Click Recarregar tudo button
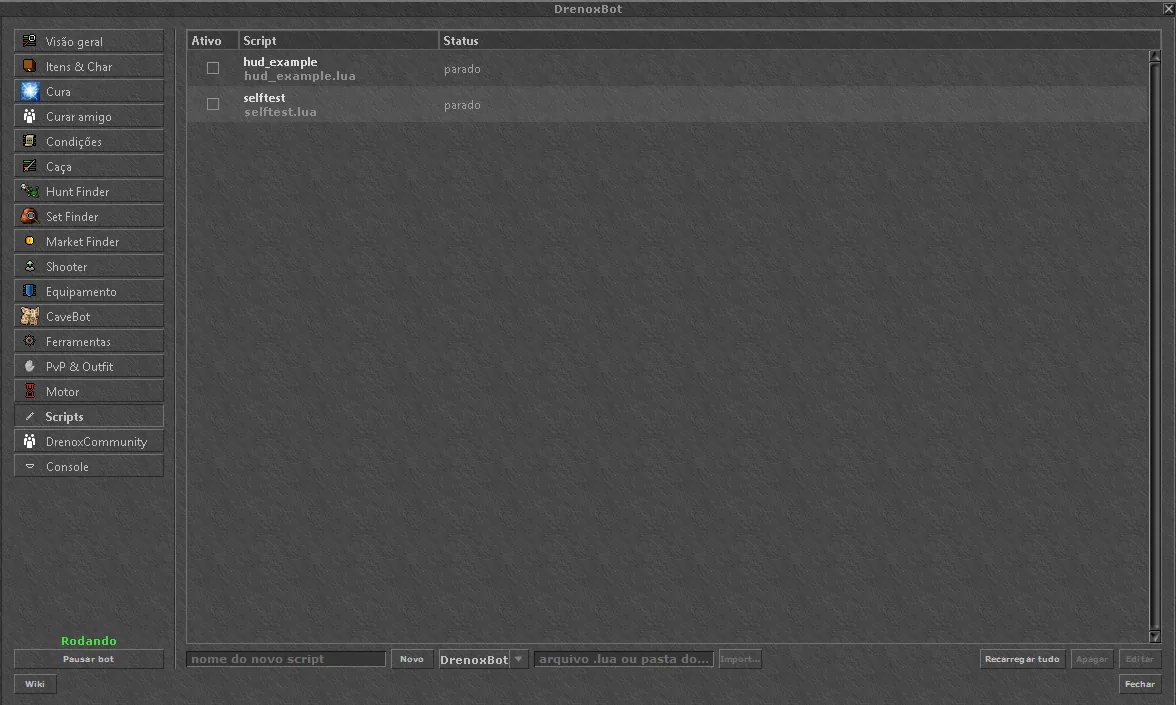The width and height of the screenshot is (1176, 705). tap(1022, 659)
